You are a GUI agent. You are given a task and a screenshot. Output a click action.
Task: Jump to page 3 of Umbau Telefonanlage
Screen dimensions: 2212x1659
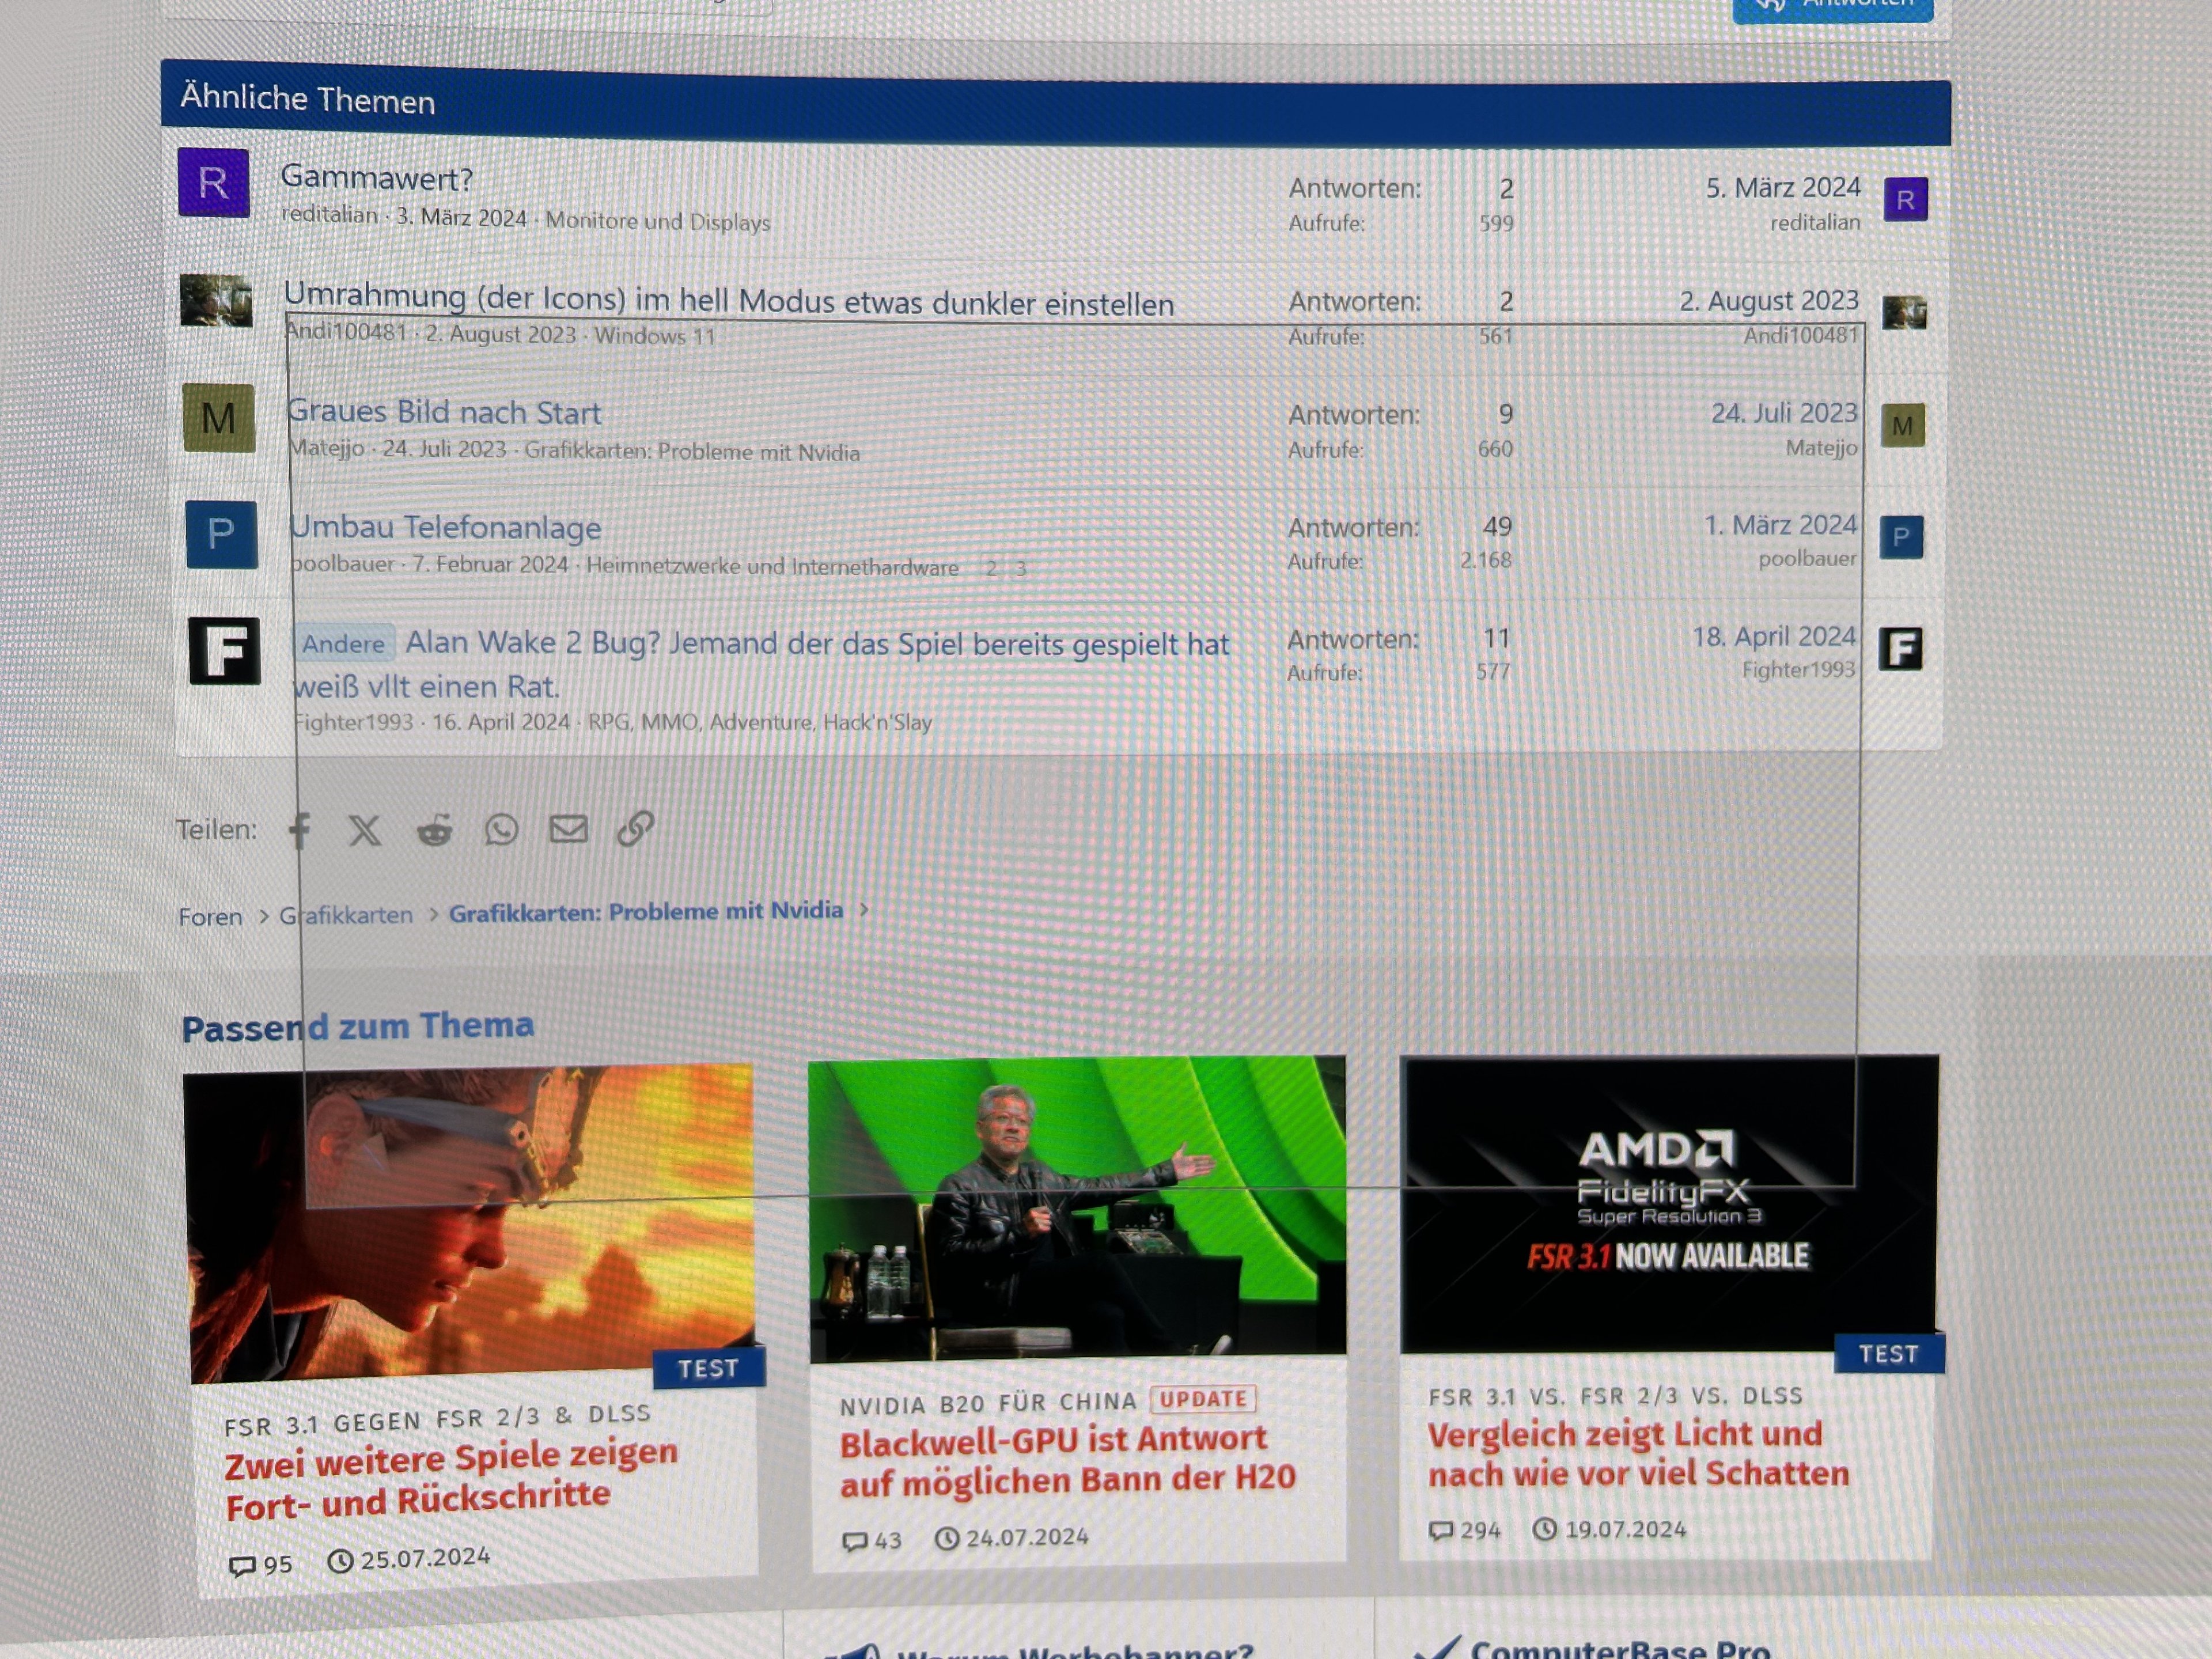[1021, 569]
